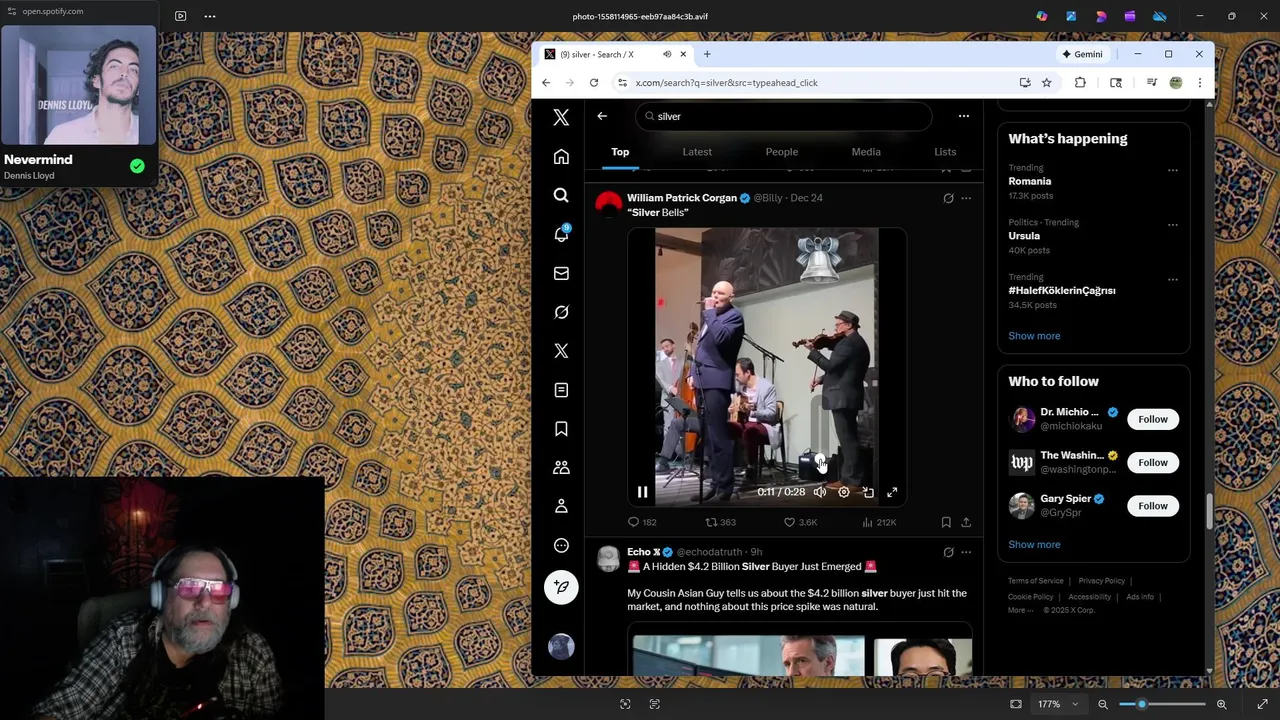1280x720 pixels.
Task: Pause the Silver Bells video
Action: click(642, 492)
